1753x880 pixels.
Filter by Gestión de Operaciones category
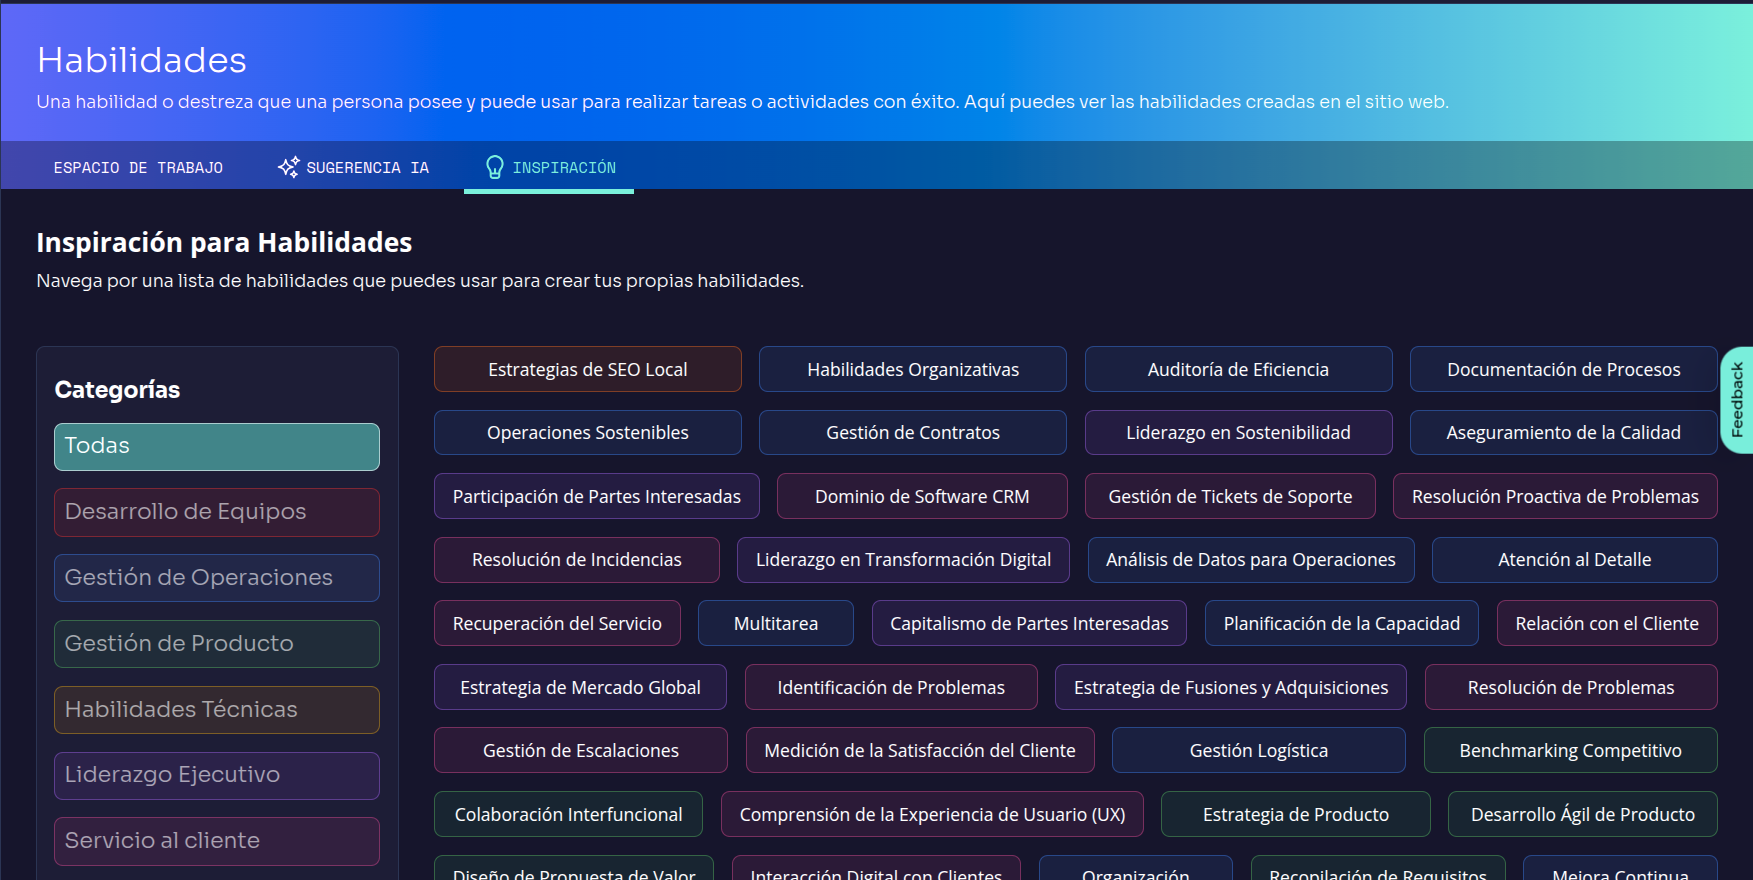tap(217, 578)
